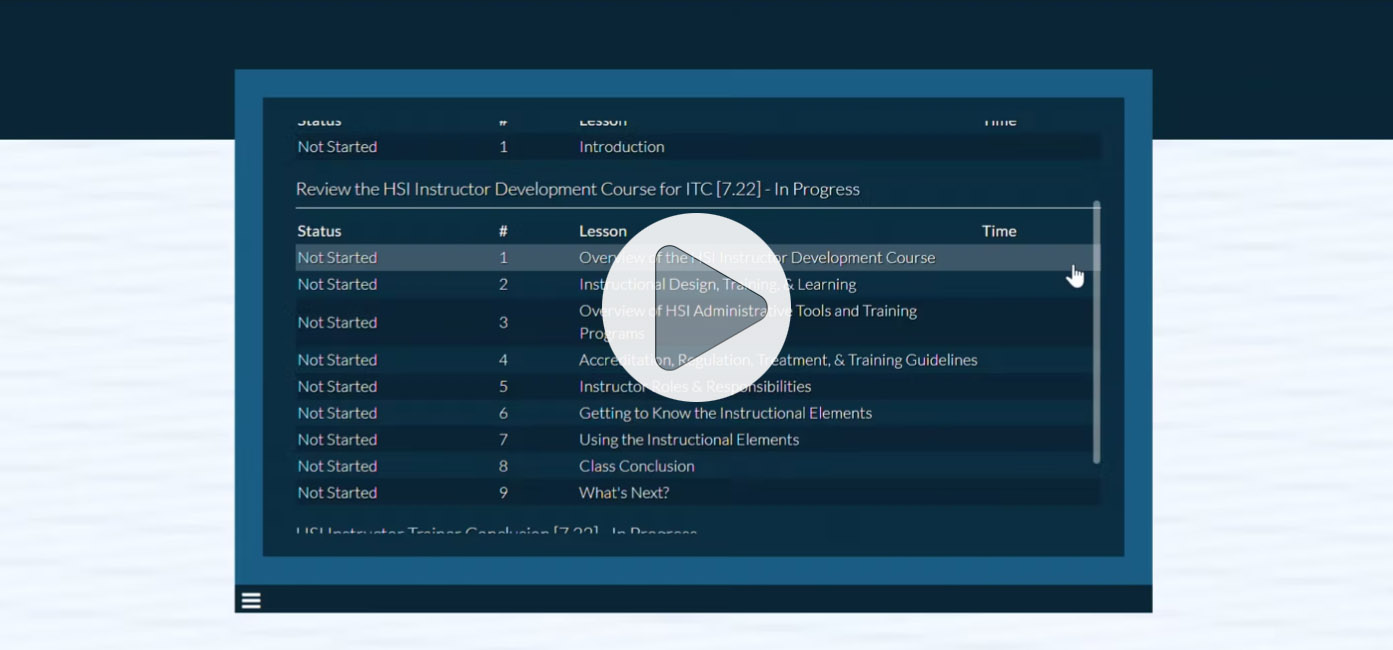This screenshot has width=1393, height=650.
Task: Click "Not Started" status in What's Next row
Action: [337, 492]
